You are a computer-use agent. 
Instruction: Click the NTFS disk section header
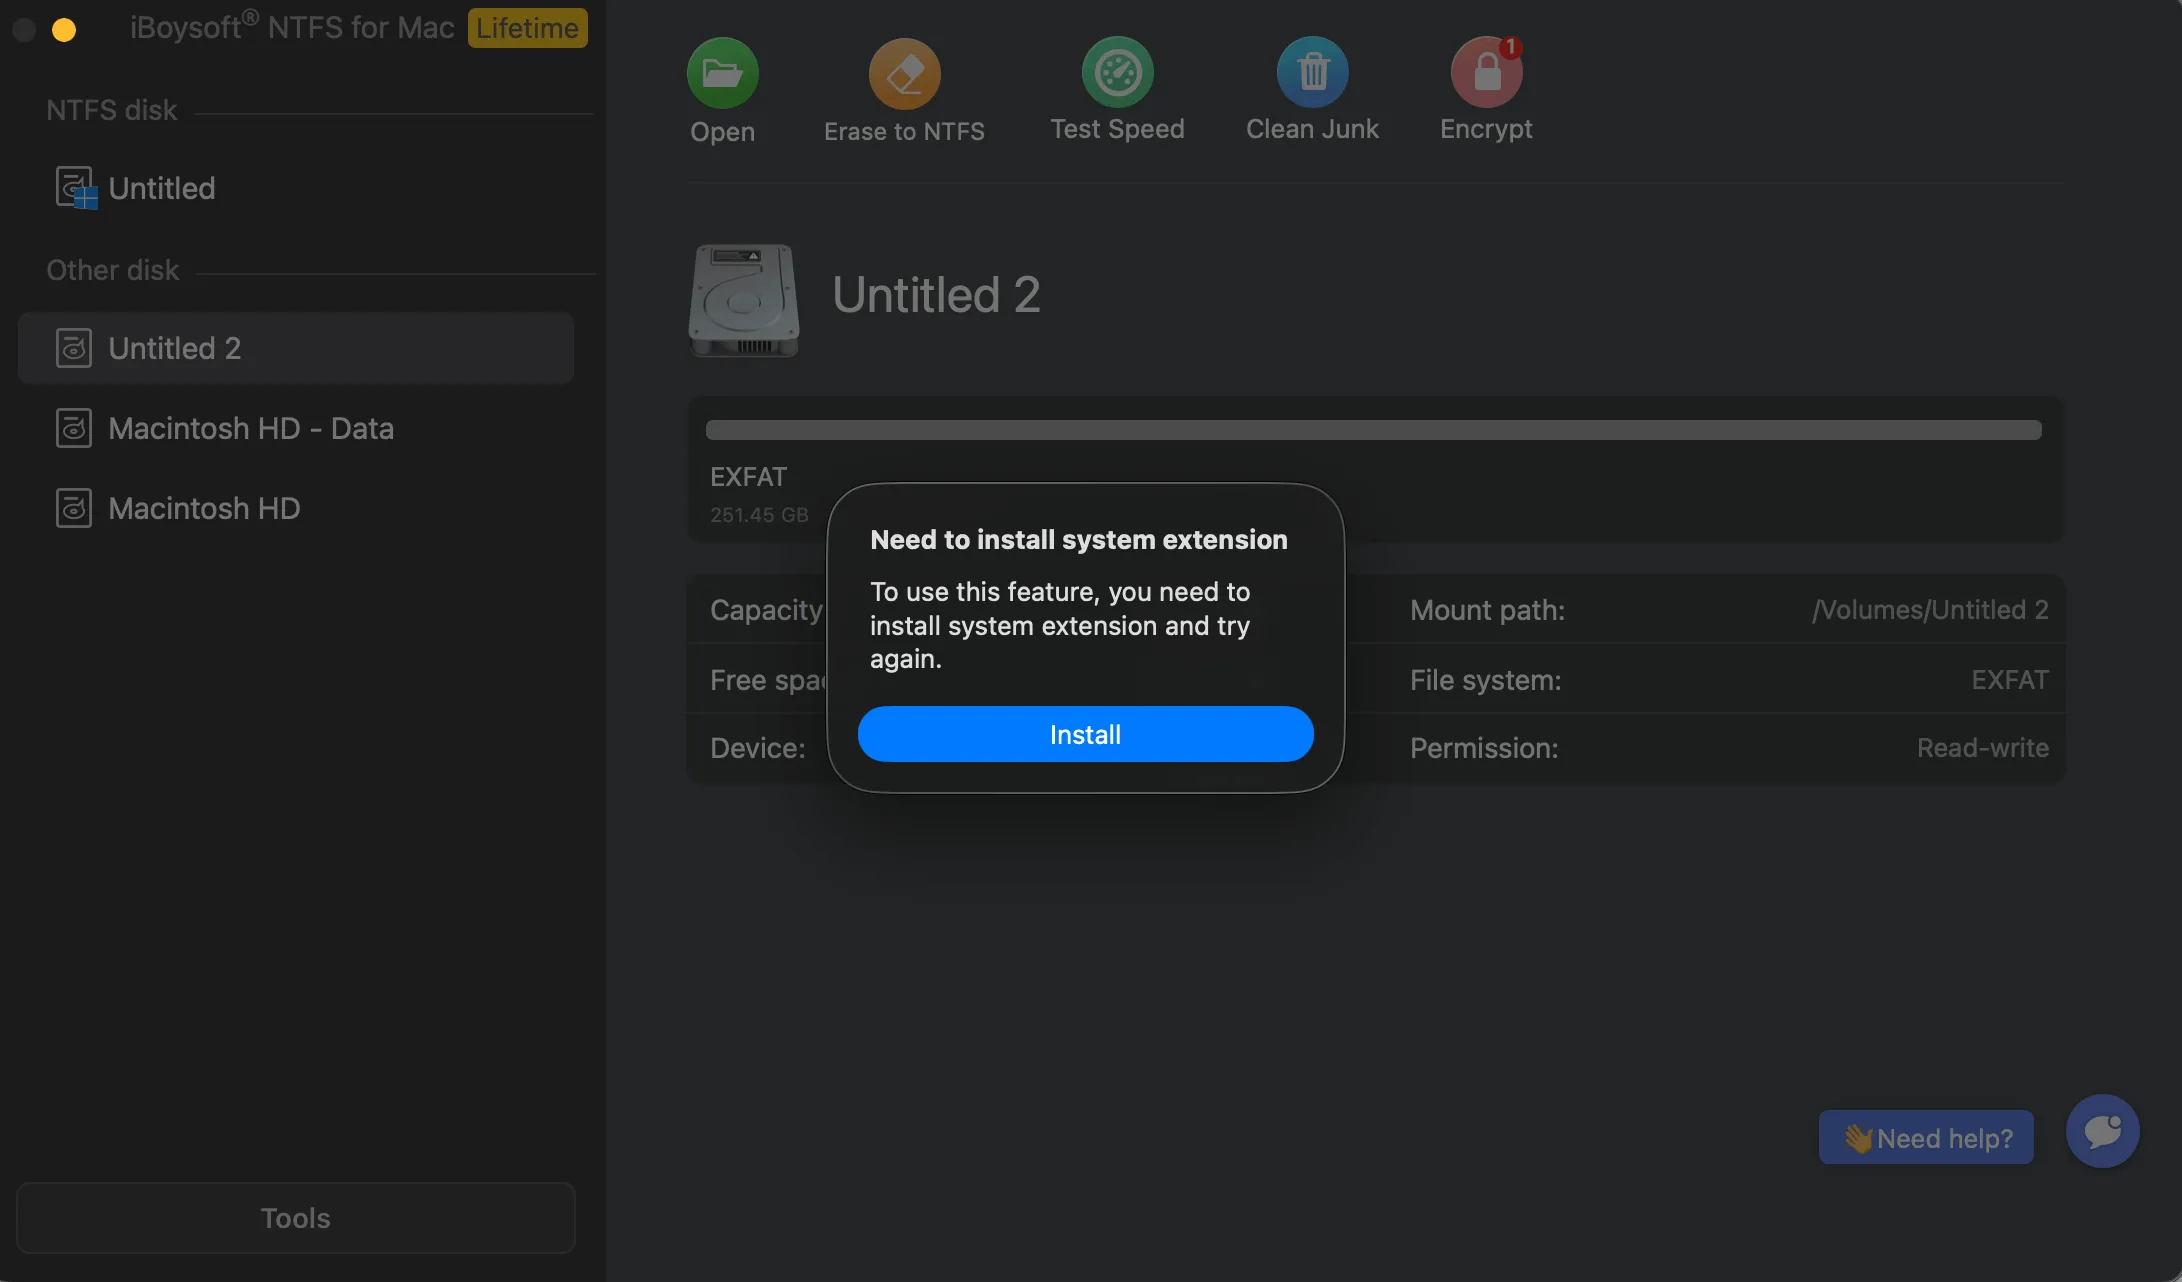111,110
